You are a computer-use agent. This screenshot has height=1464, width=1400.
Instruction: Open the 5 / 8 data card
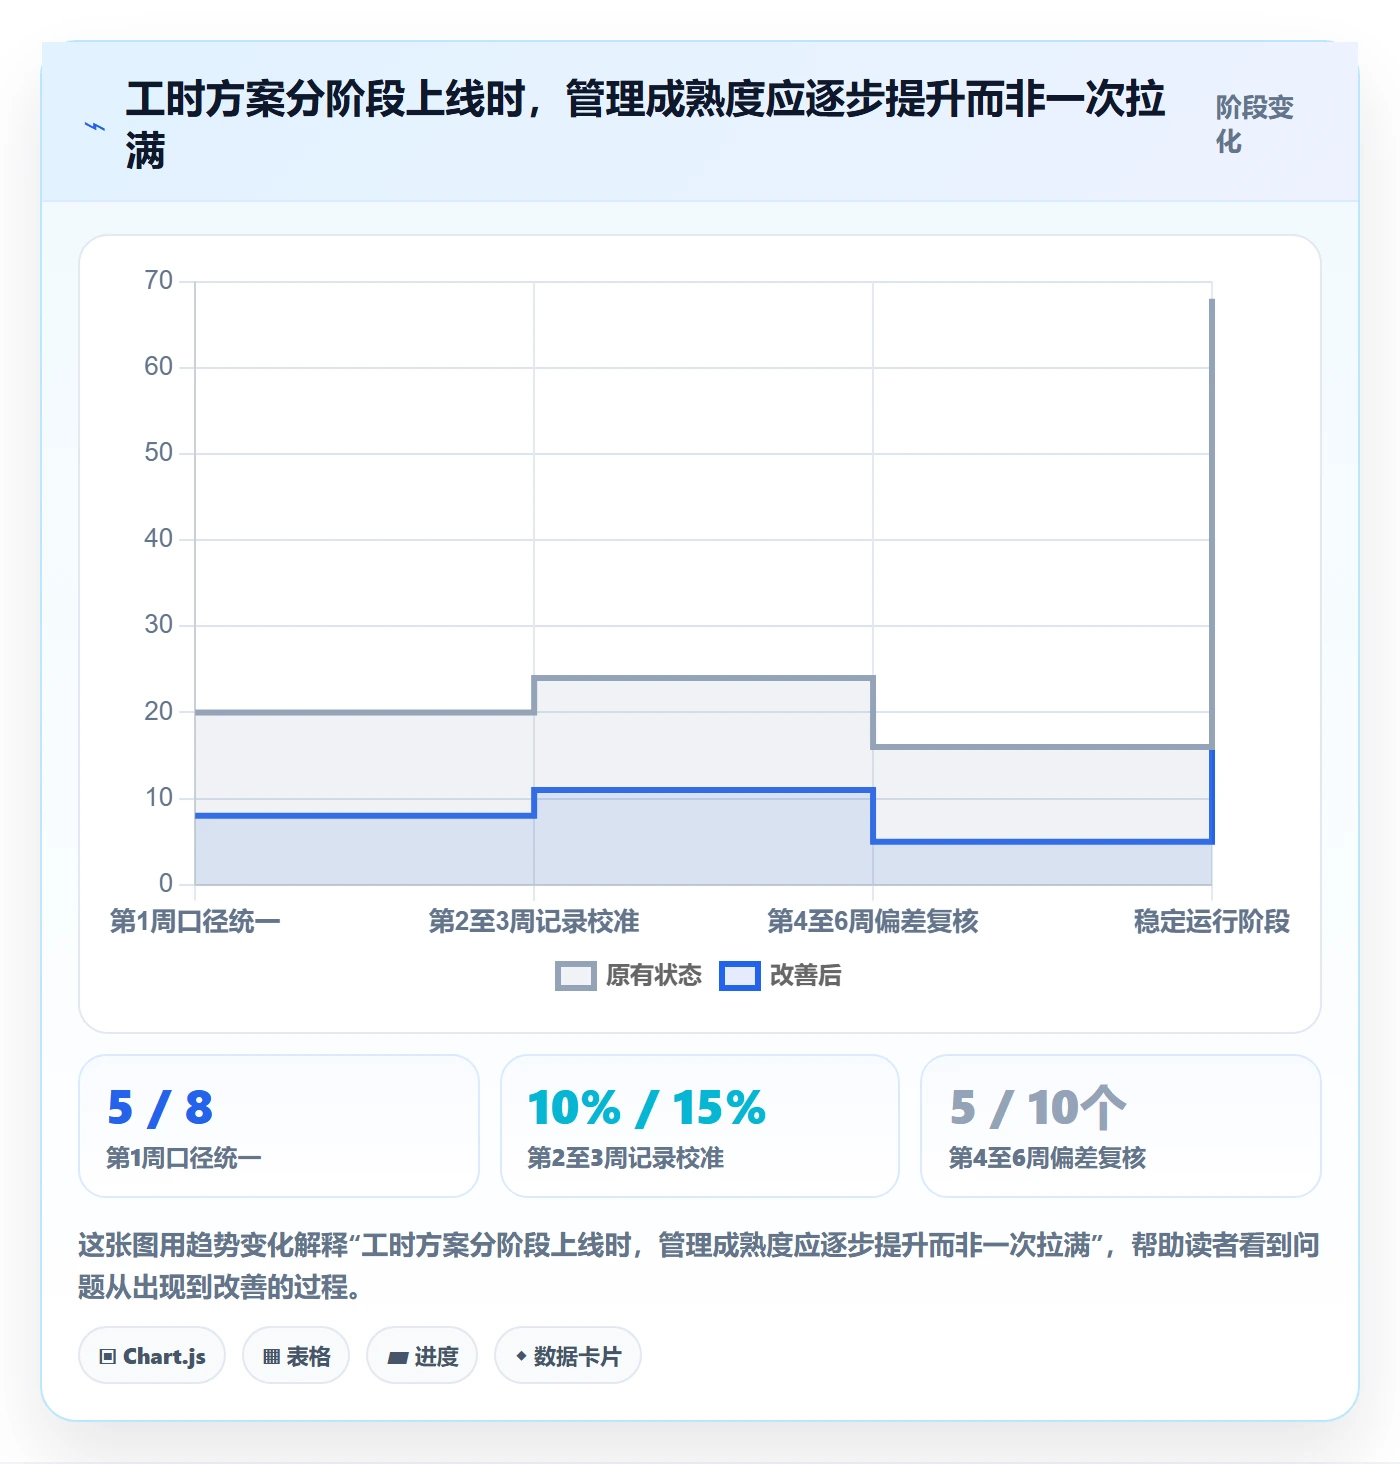coord(279,1126)
